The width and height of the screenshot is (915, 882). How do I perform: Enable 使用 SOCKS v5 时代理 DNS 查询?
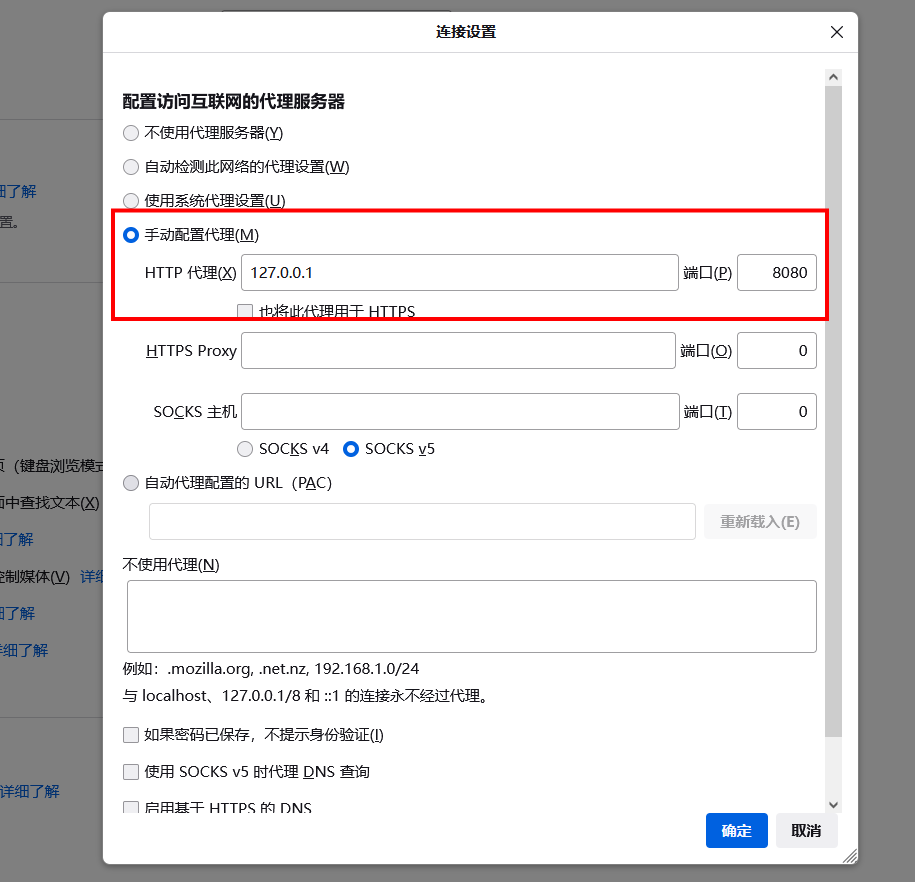(x=131, y=771)
